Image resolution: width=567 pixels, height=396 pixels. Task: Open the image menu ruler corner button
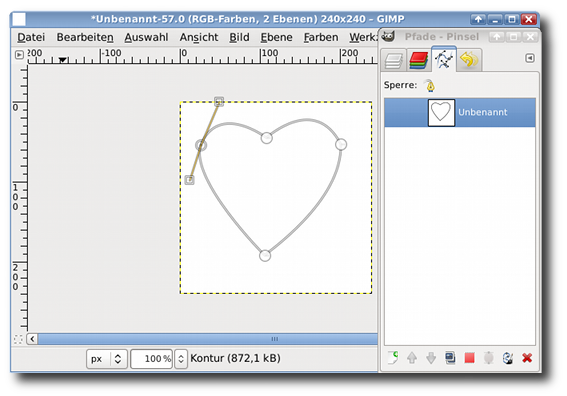point(19,55)
